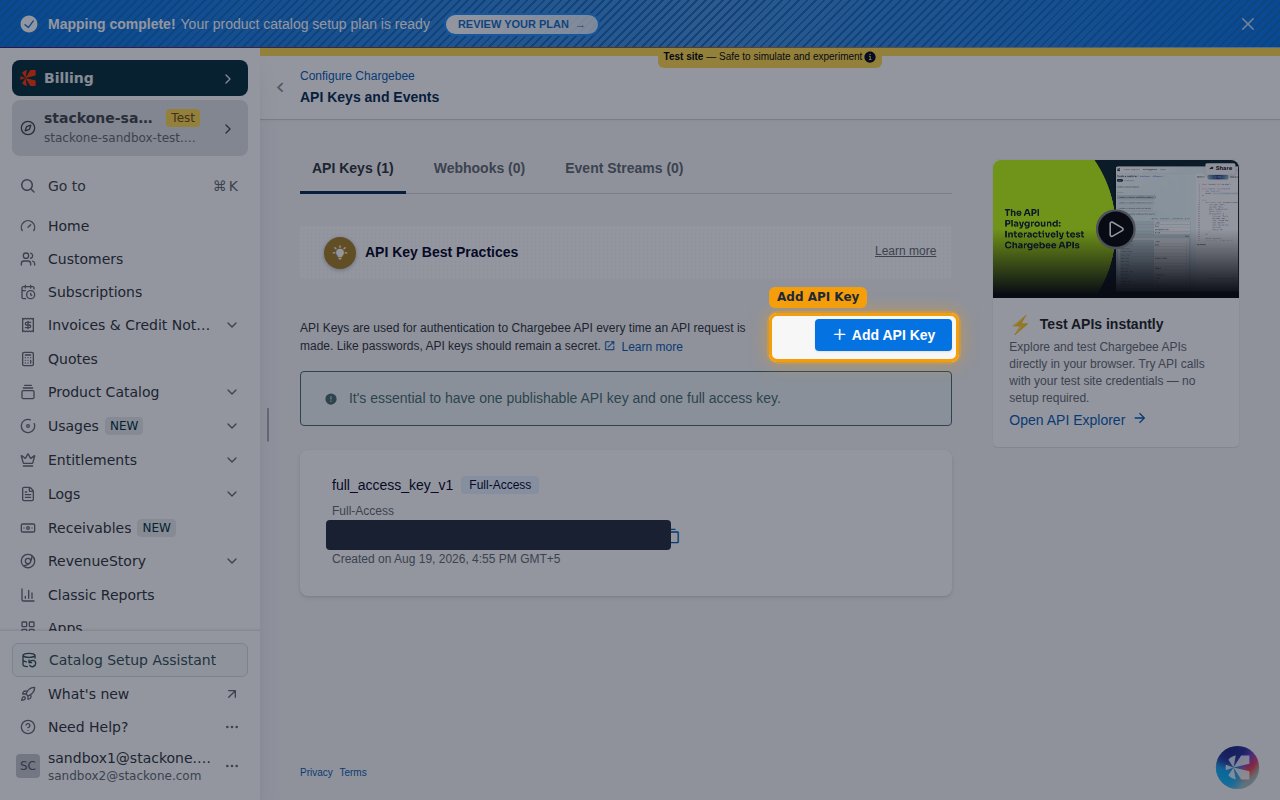Open Product Catalog menu item

[103, 392]
